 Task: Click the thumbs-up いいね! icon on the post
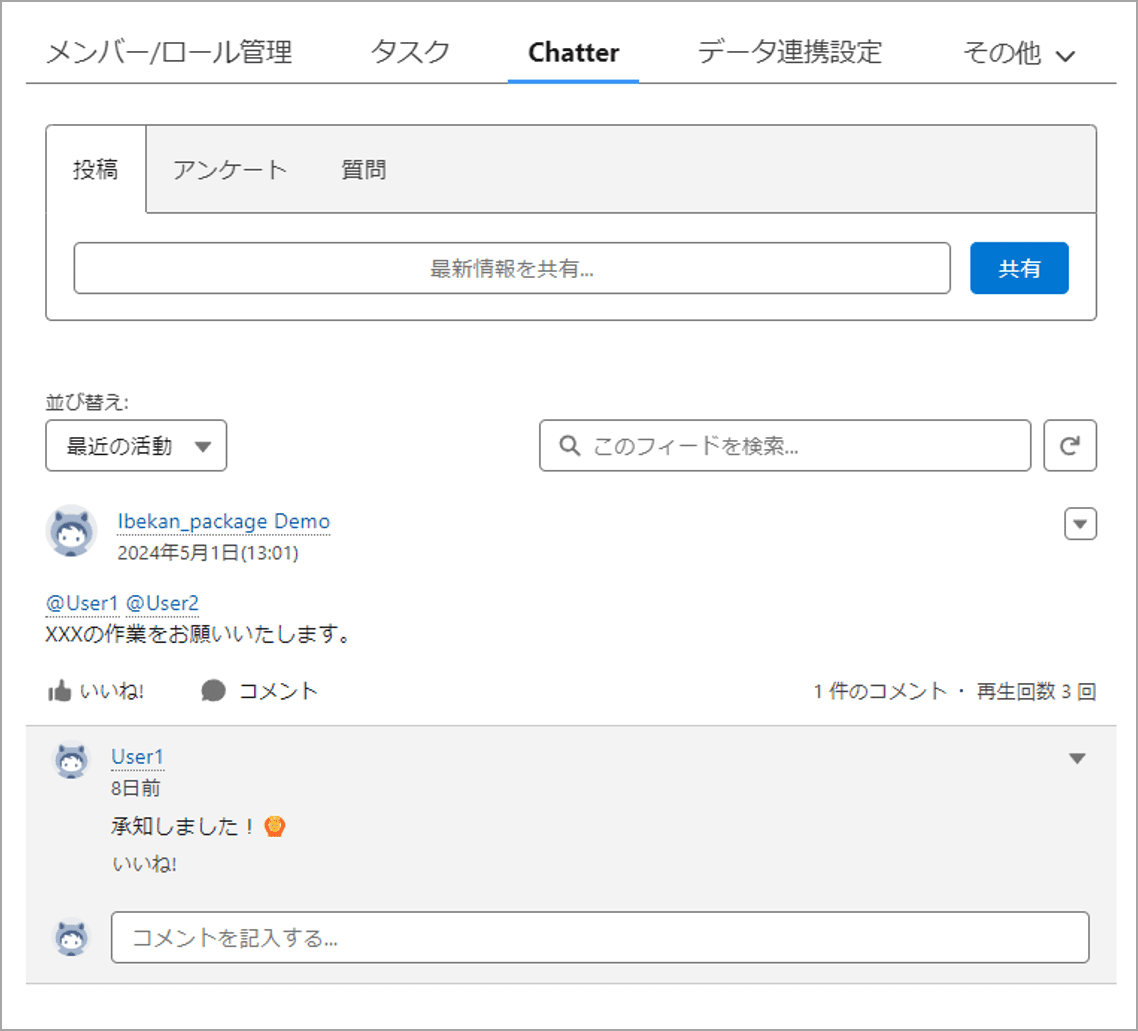click(x=59, y=691)
